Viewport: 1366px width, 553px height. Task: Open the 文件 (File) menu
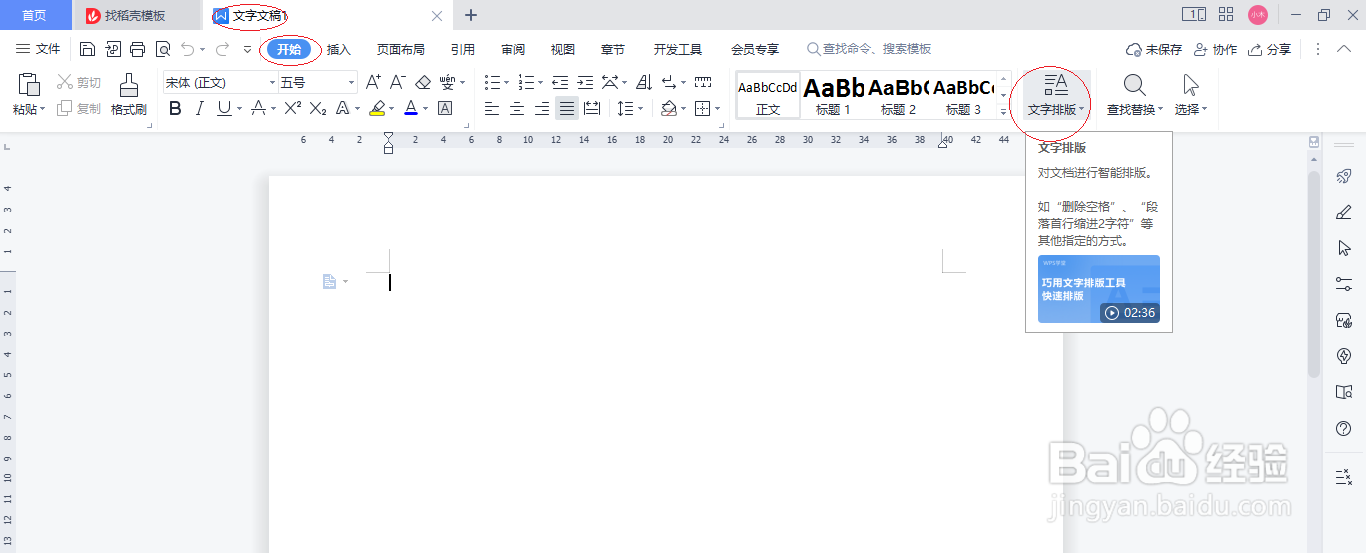(x=38, y=49)
